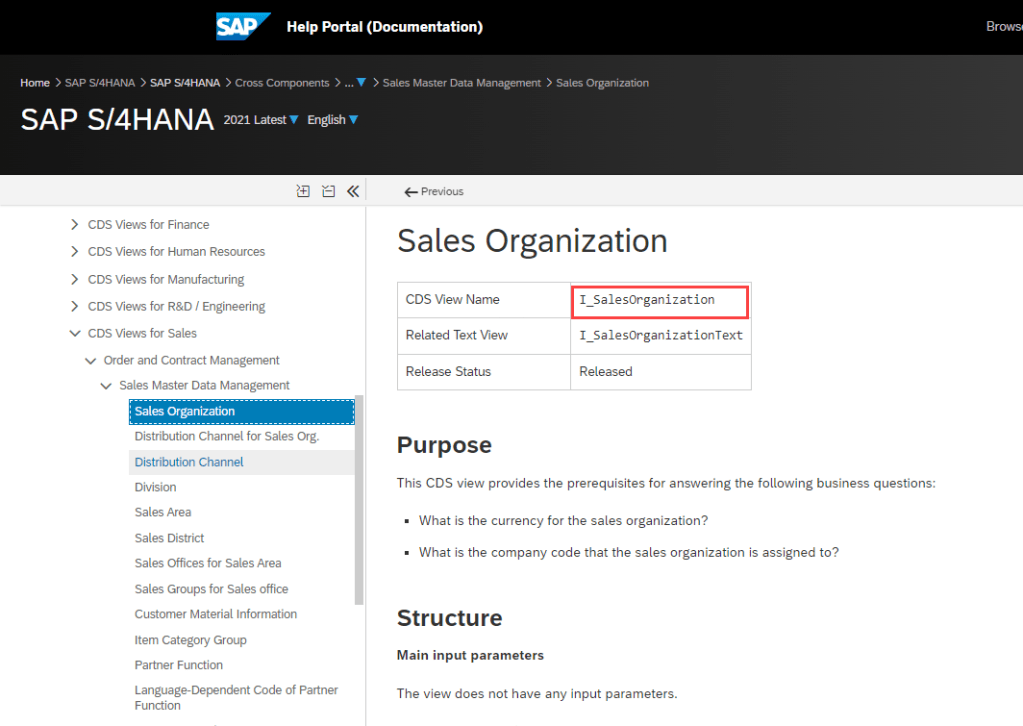Hide the table of contents panel
Viewport: 1023px width, 726px height.
pos(352,191)
